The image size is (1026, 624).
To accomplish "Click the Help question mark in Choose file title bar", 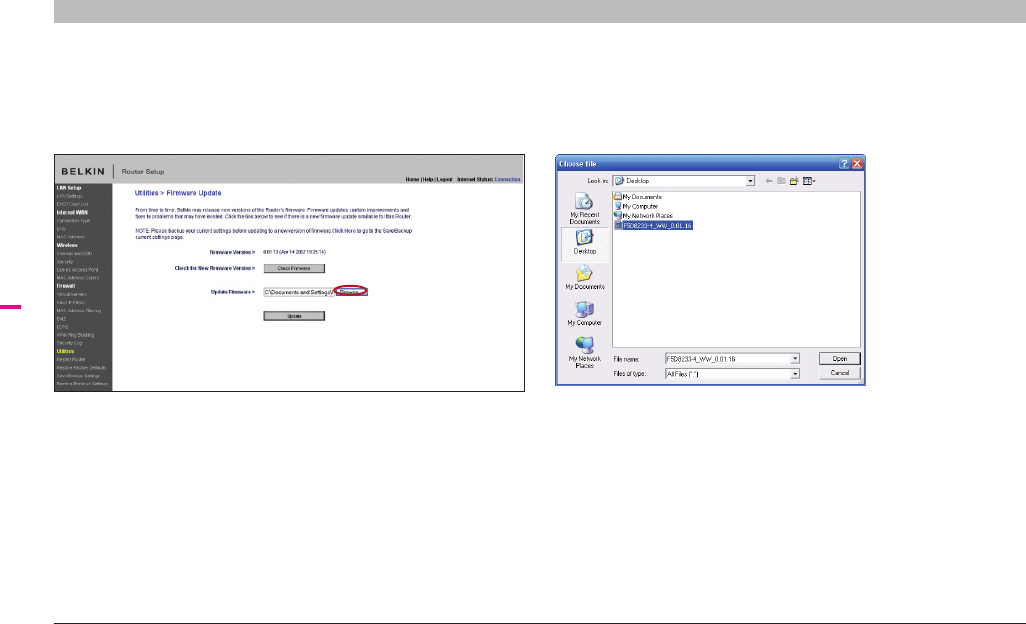I will click(844, 164).
